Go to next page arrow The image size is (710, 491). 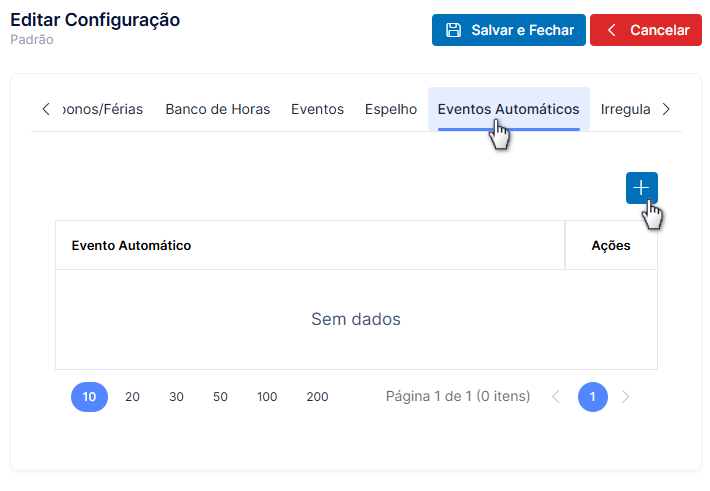click(625, 397)
